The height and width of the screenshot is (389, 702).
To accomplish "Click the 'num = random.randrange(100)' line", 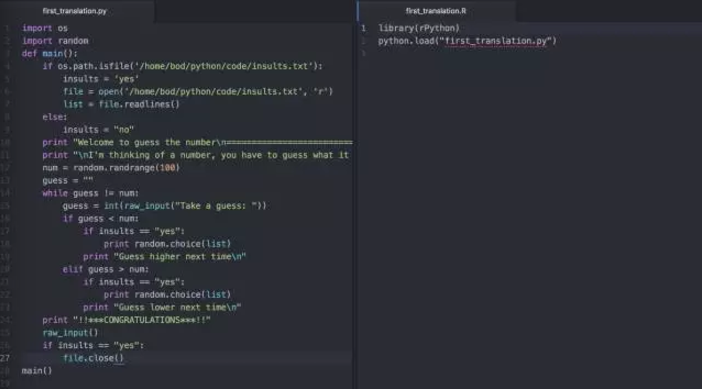I will coord(111,168).
